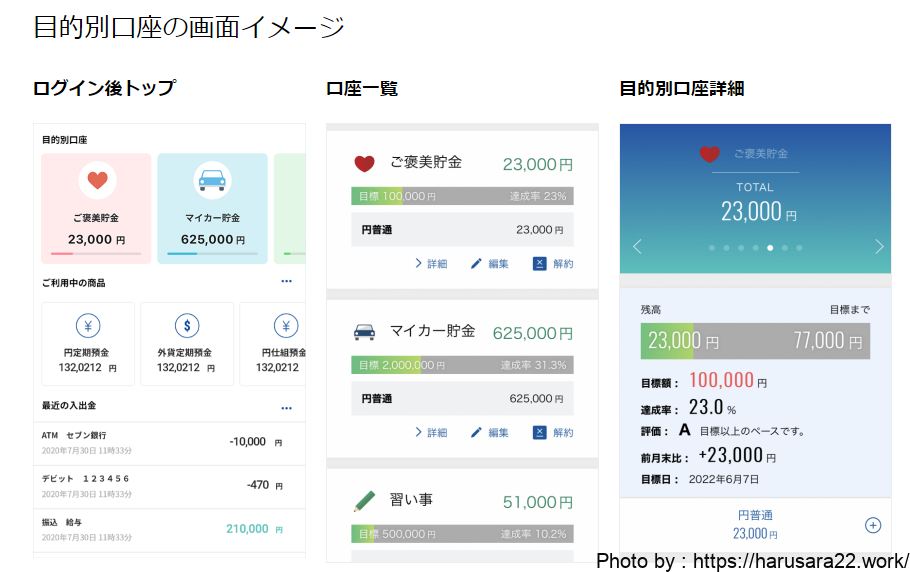
Task: Click the heart icon on ご褒美貯金 card
Action: click(97, 181)
